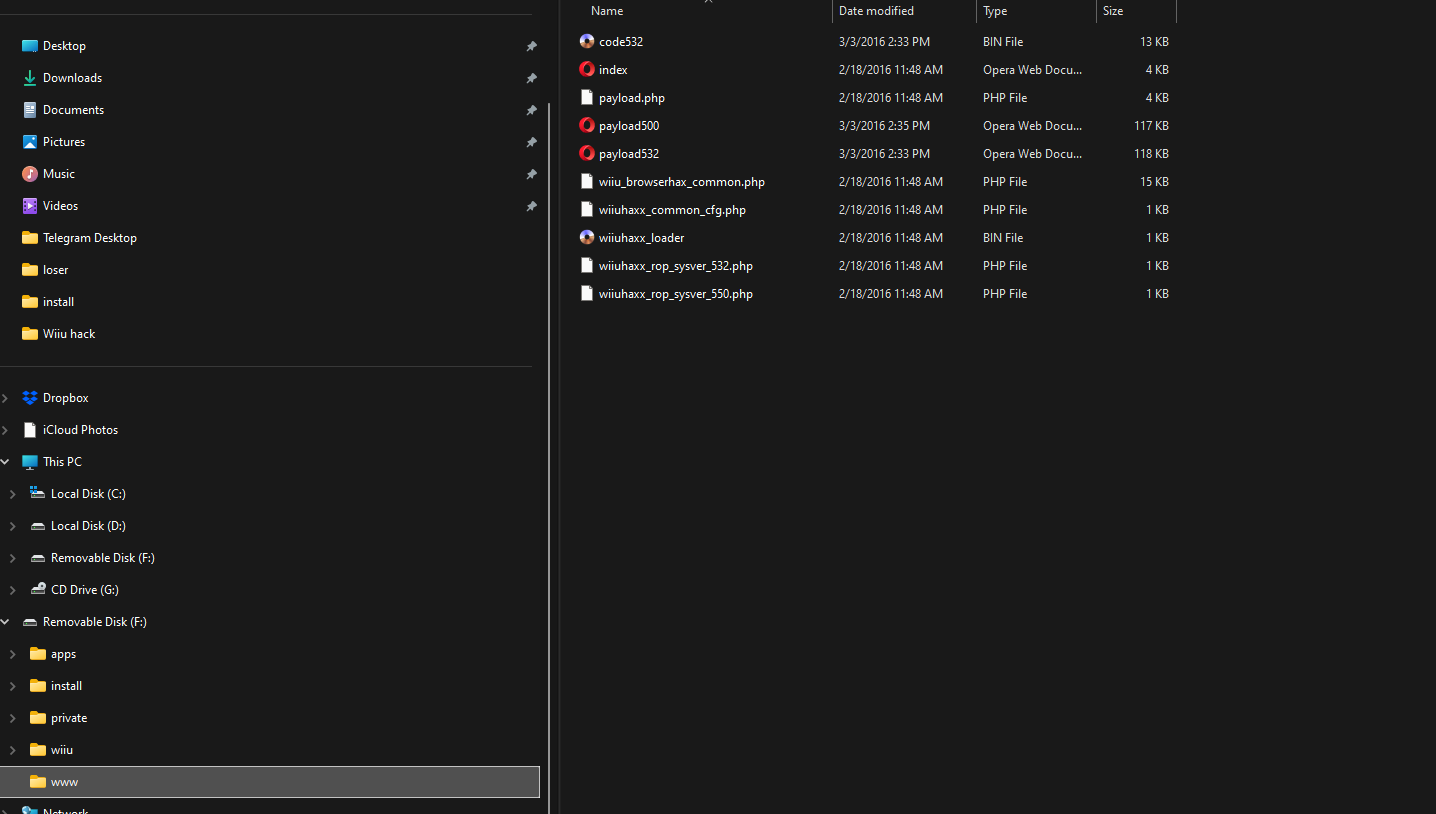
Task: Click the 118 KB size of payload532
Action: (1151, 154)
